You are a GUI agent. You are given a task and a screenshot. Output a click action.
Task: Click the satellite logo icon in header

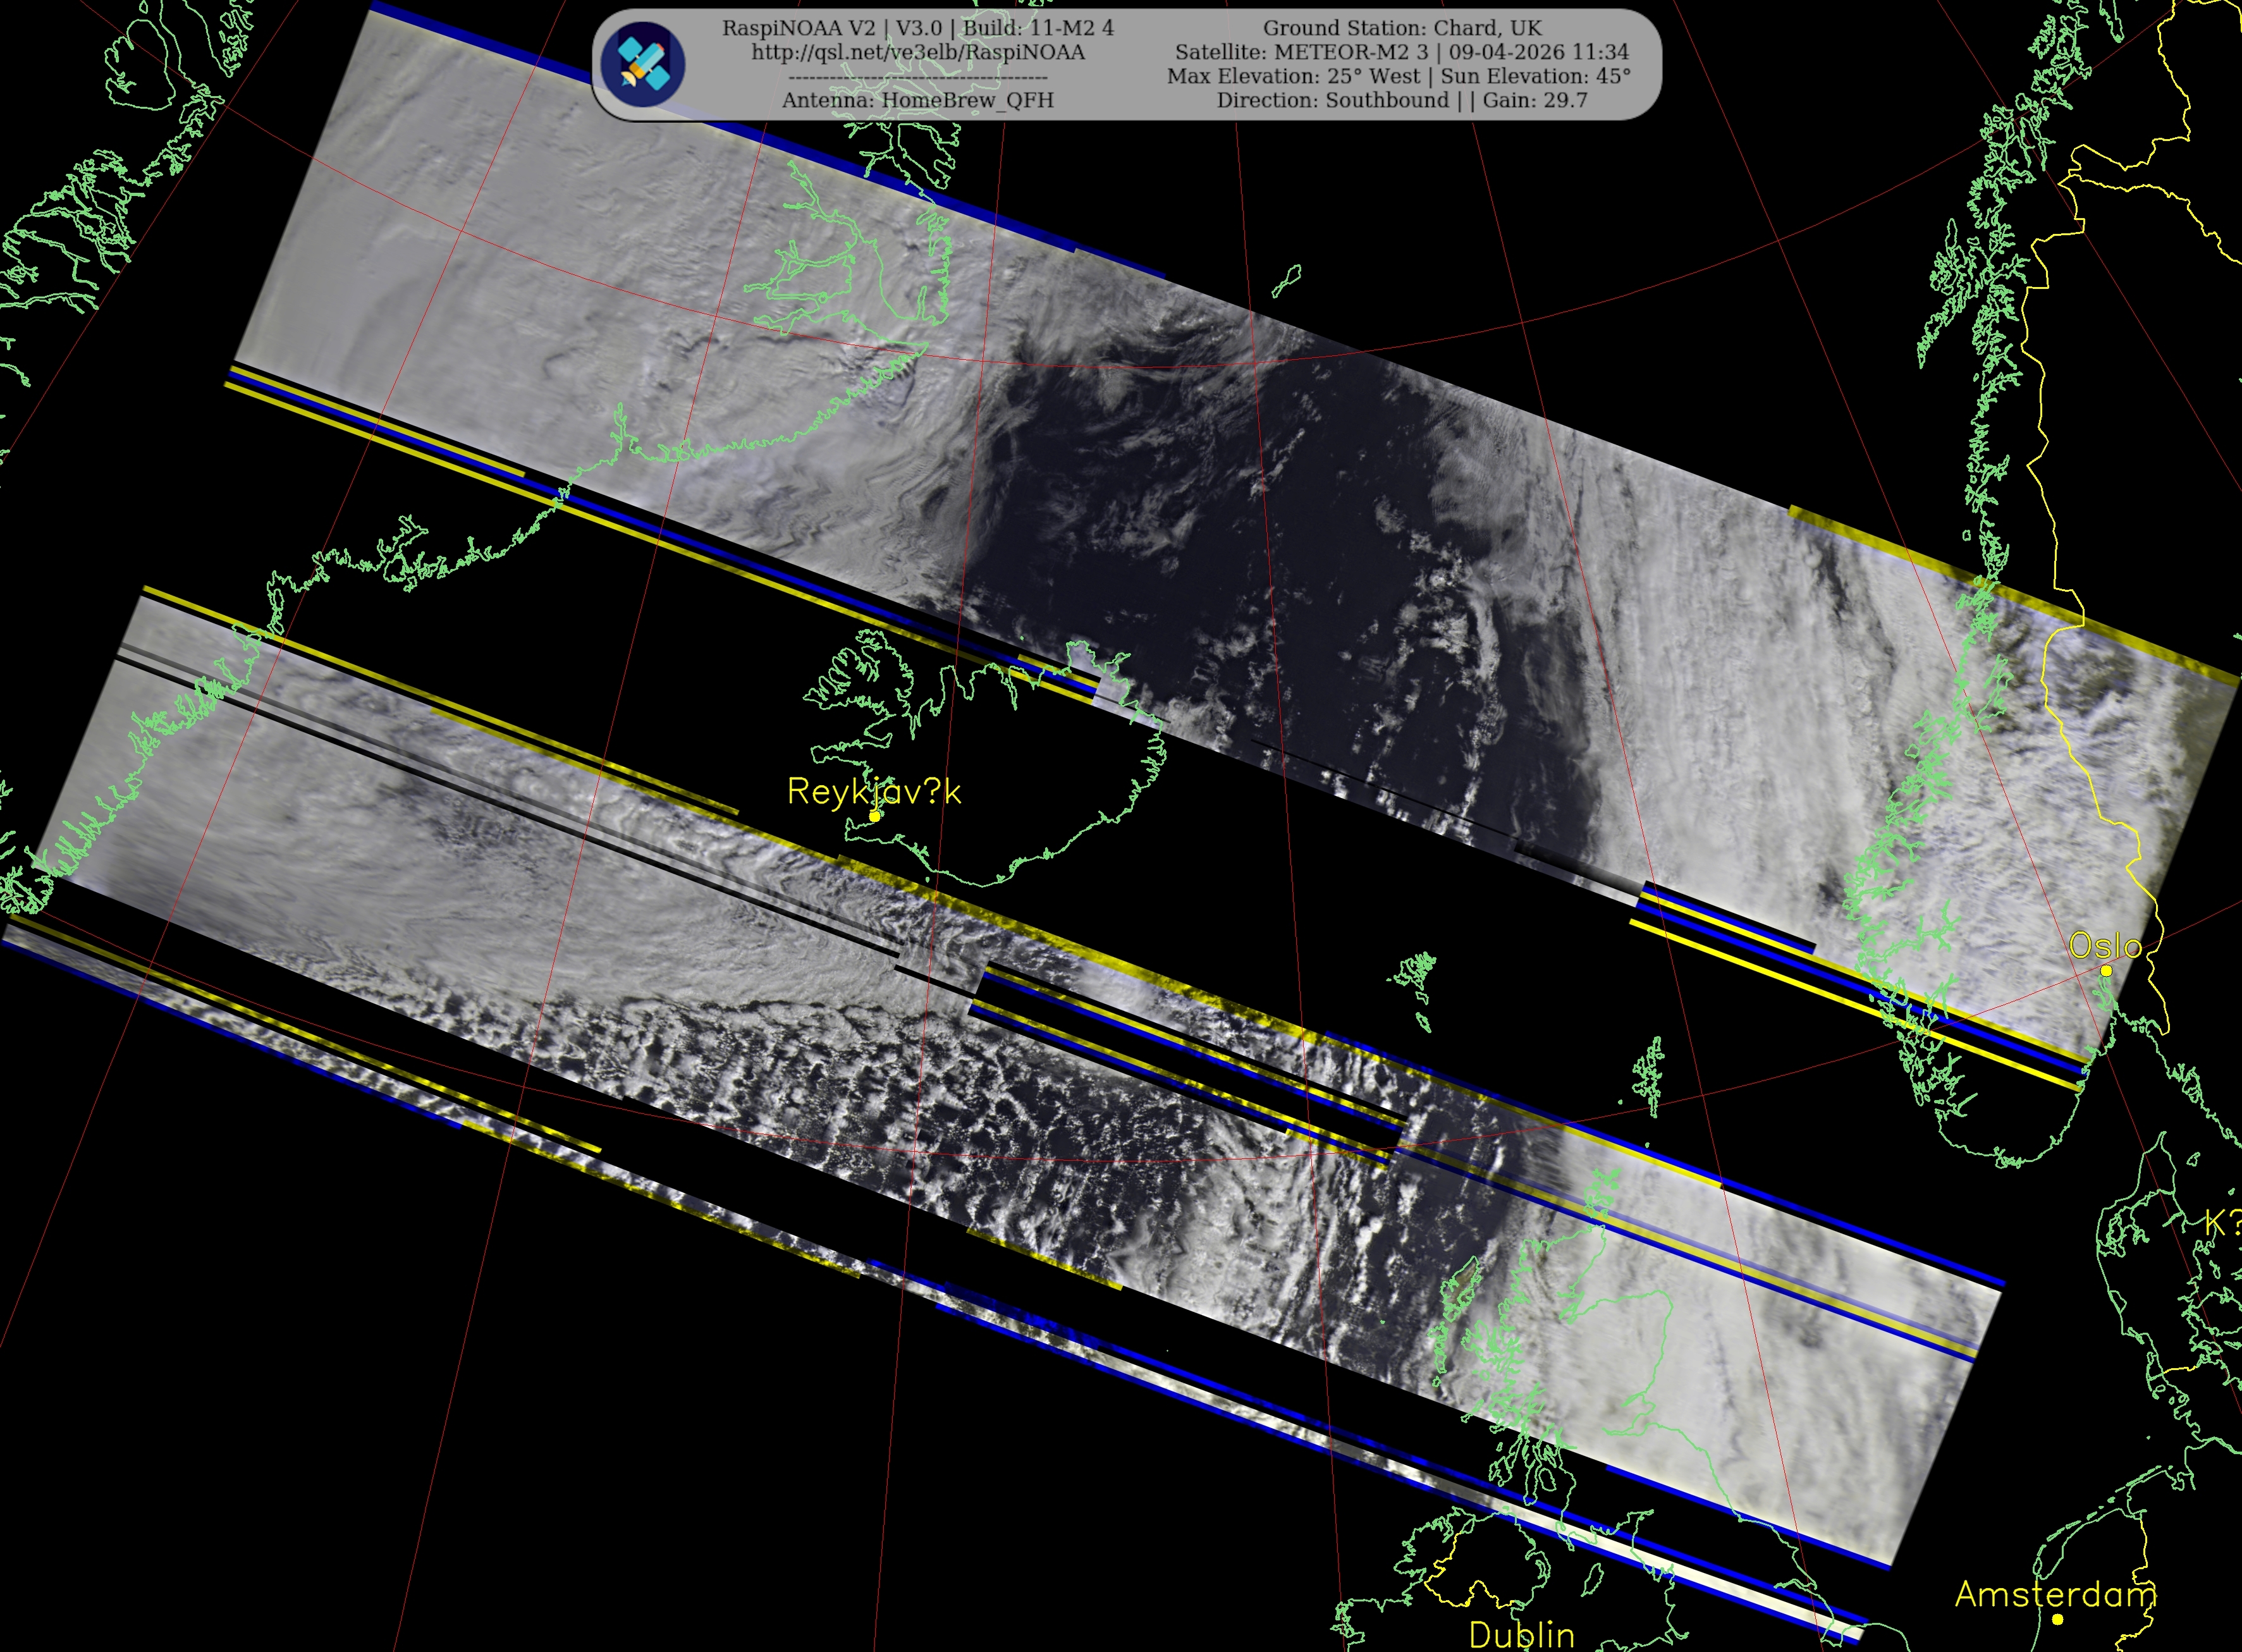(x=643, y=65)
